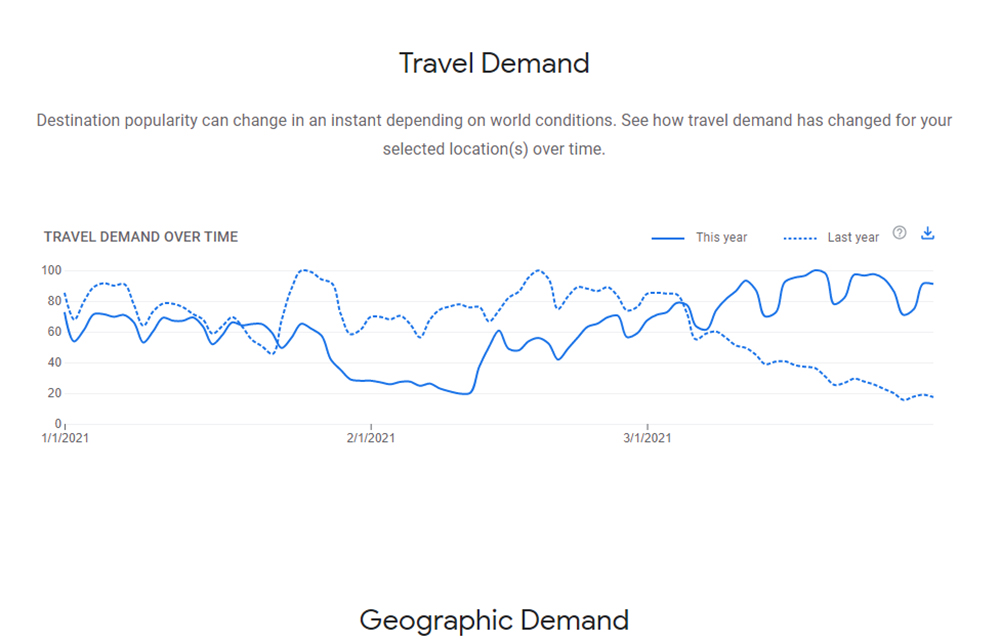Viewport: 1000px width, 643px height.
Task: Click the 80 value on the y-axis
Action: coord(54,301)
